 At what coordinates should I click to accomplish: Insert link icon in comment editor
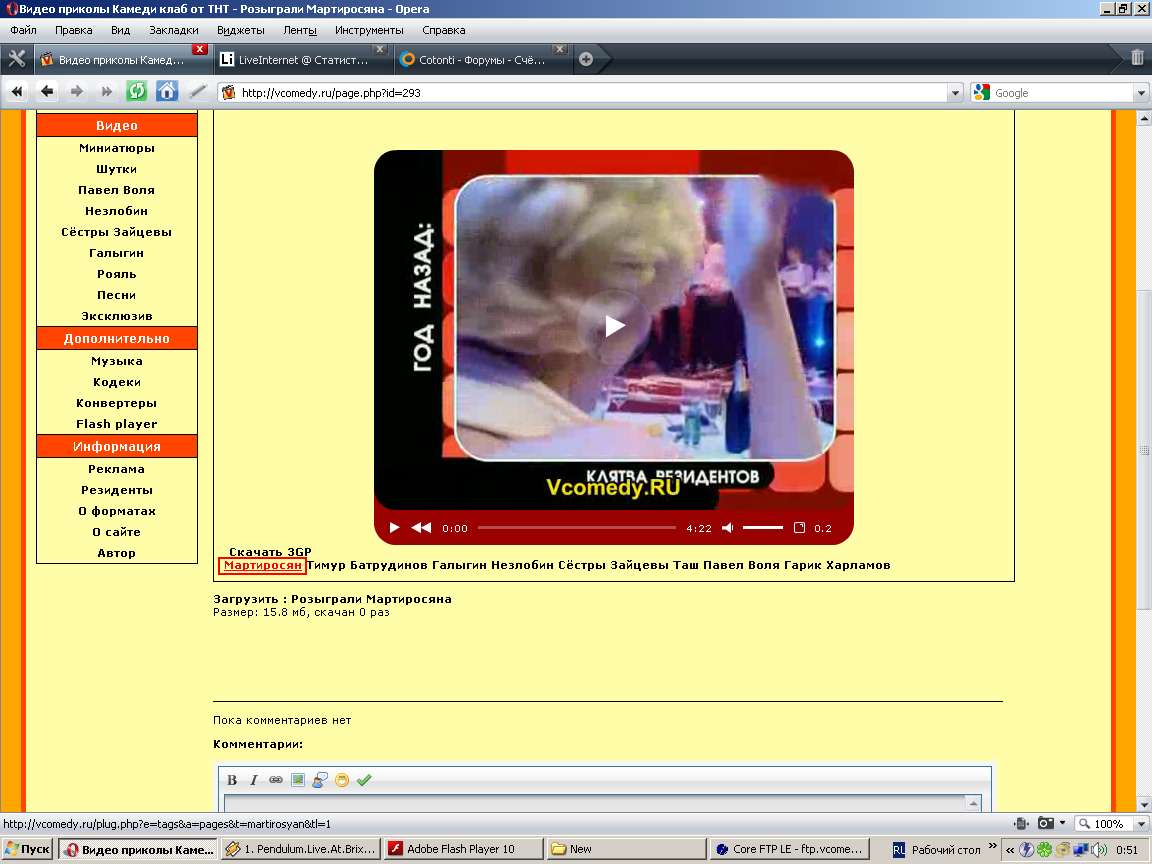275,780
